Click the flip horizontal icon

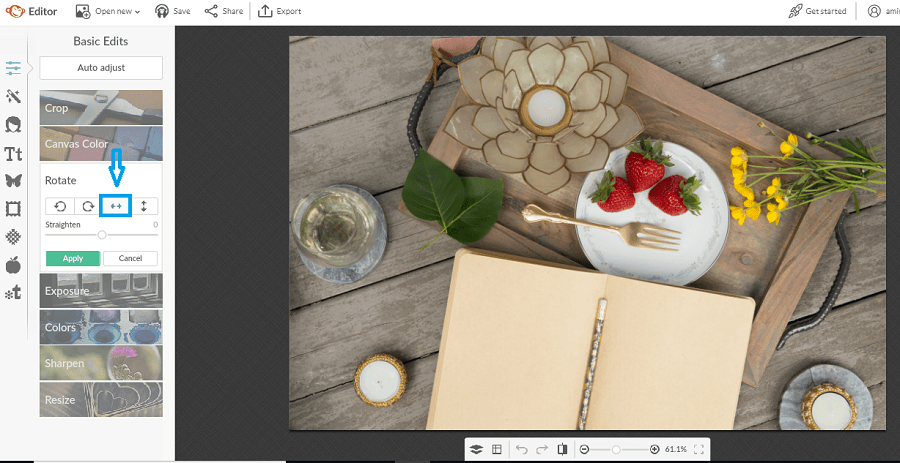116,206
